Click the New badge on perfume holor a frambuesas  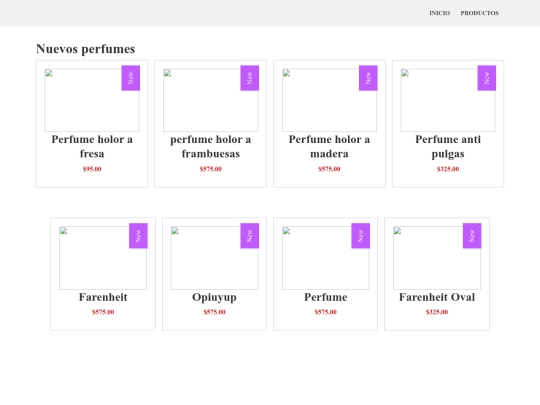(x=250, y=78)
